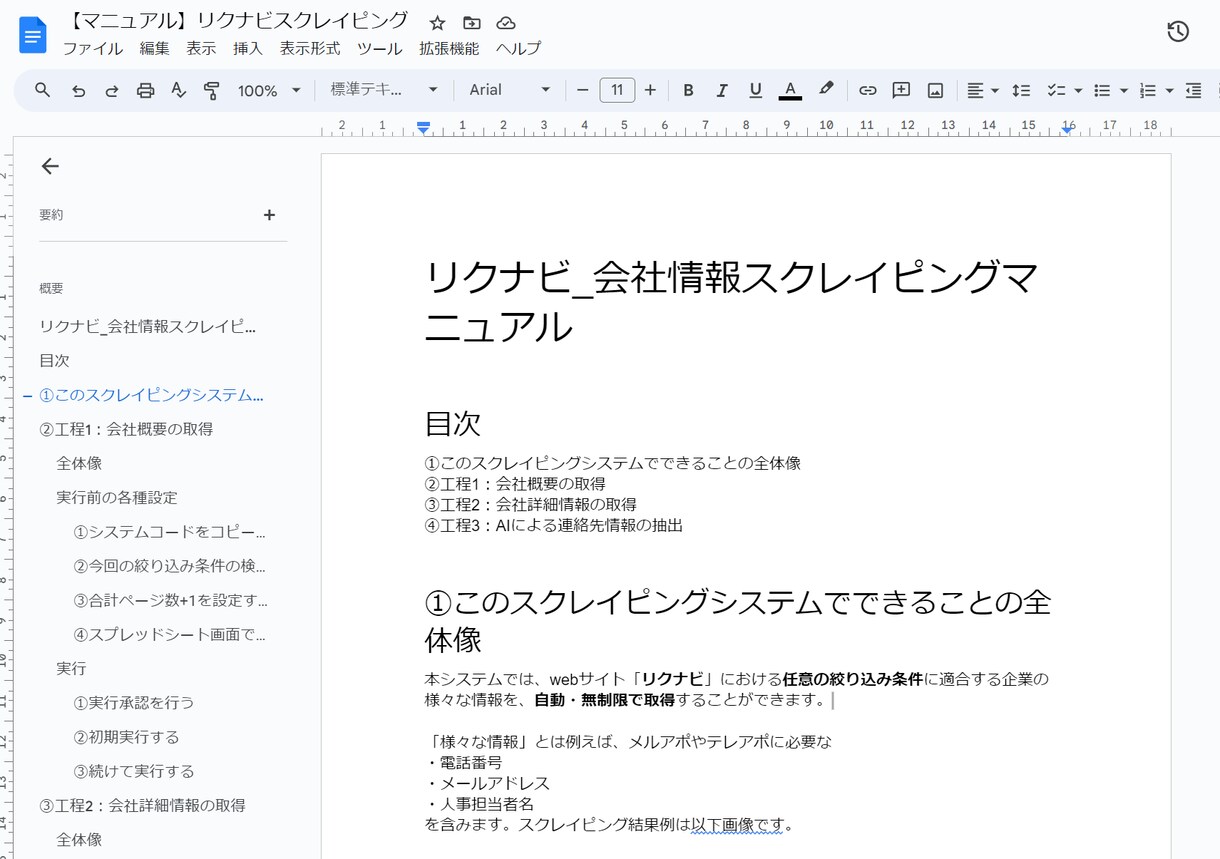Go to outline item ②工程1：会社概要の取得
Viewport: 1220px width, 859px height.
[126, 429]
